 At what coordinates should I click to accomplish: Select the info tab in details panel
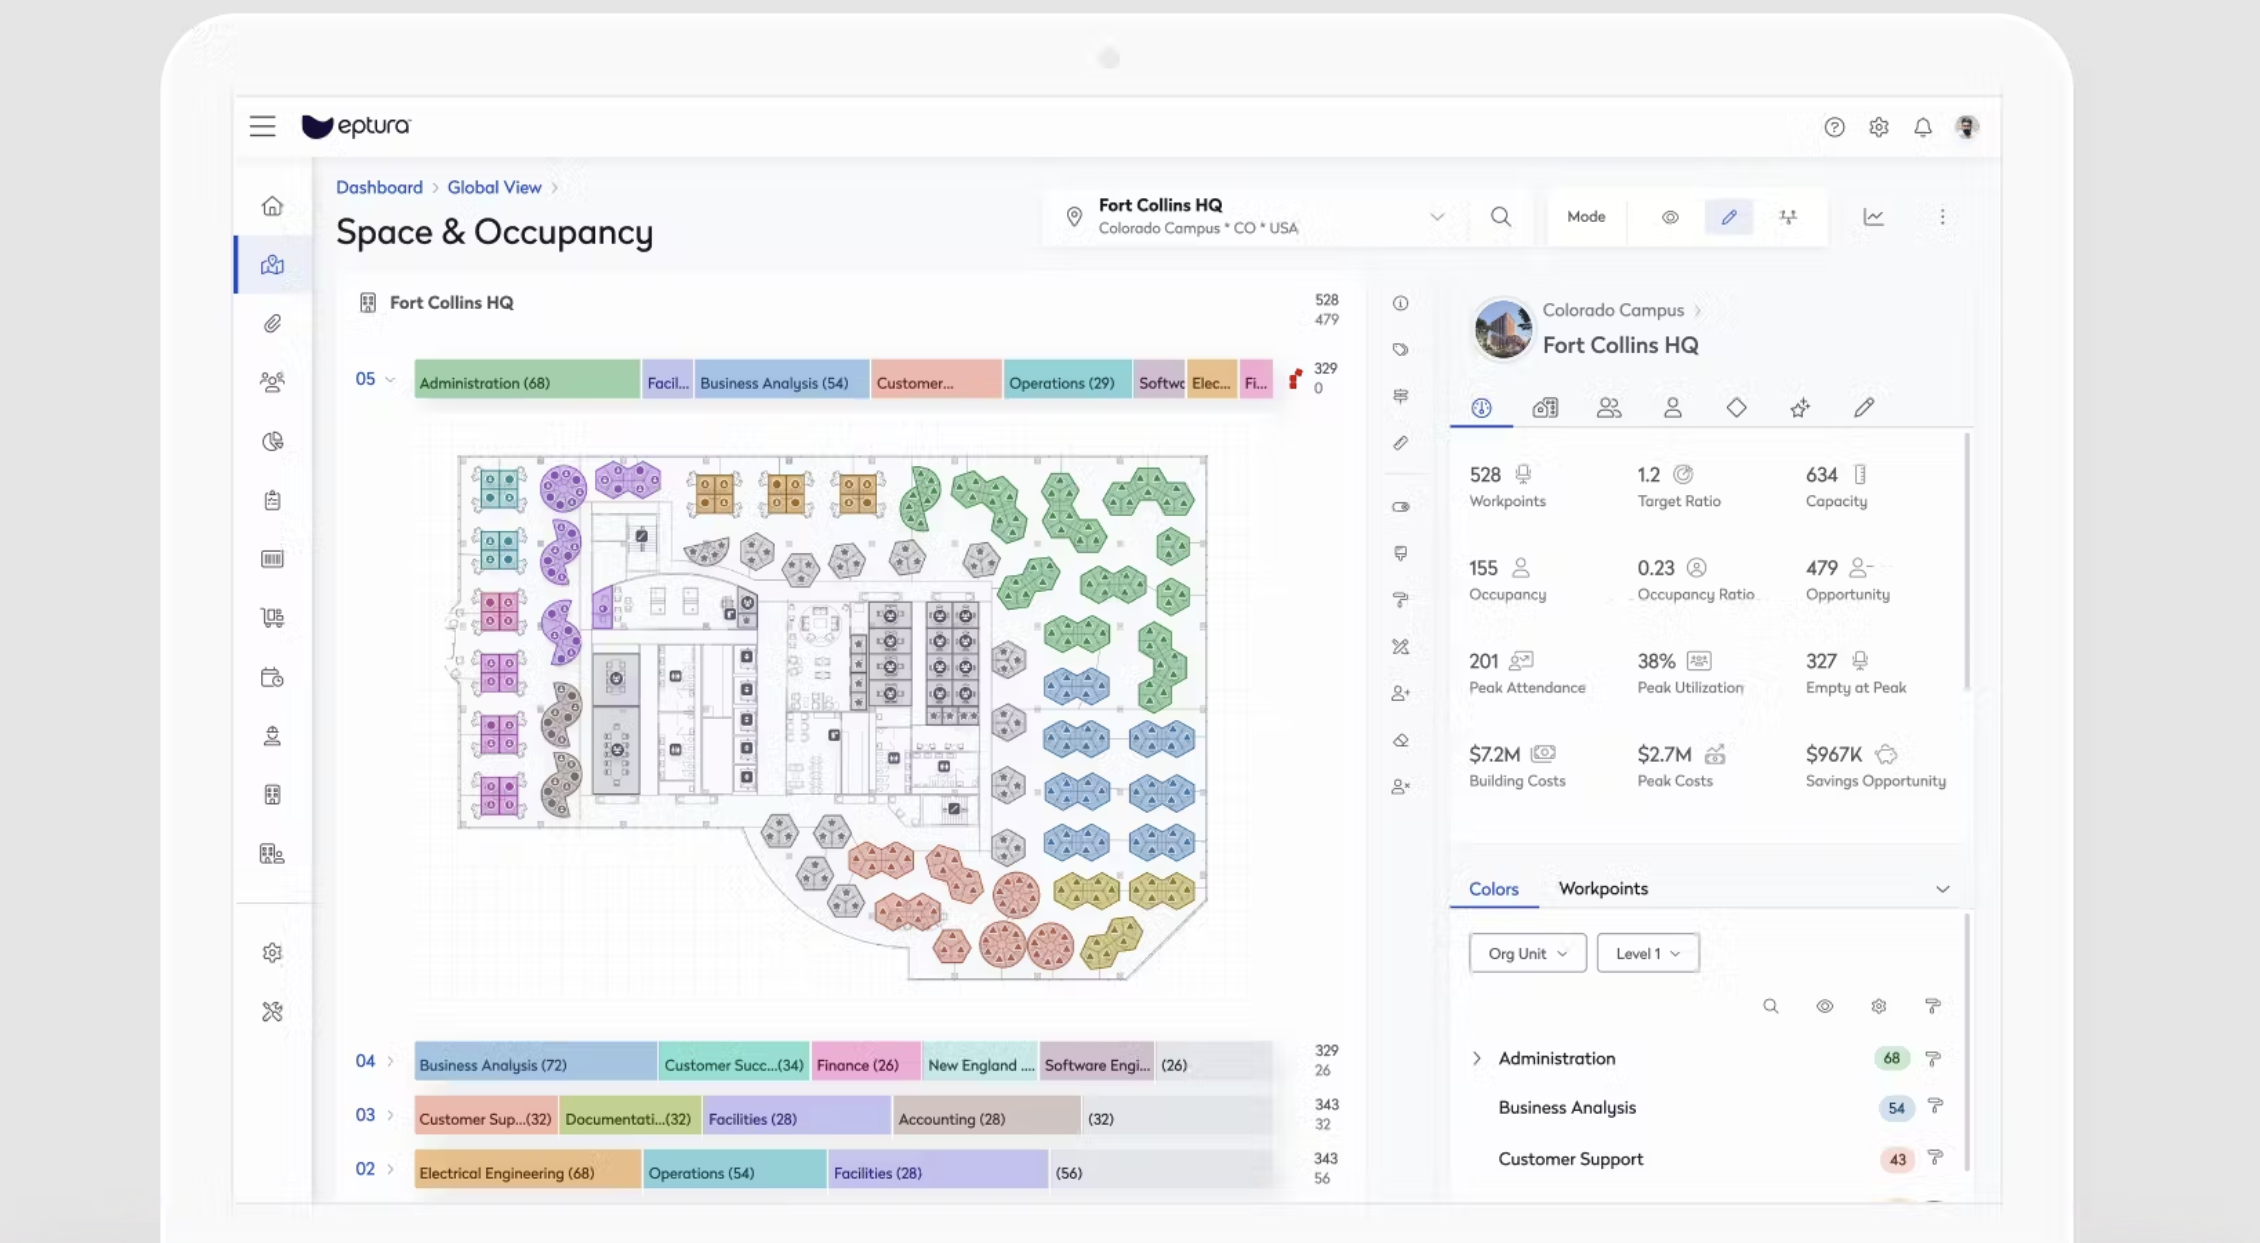(x=1481, y=407)
